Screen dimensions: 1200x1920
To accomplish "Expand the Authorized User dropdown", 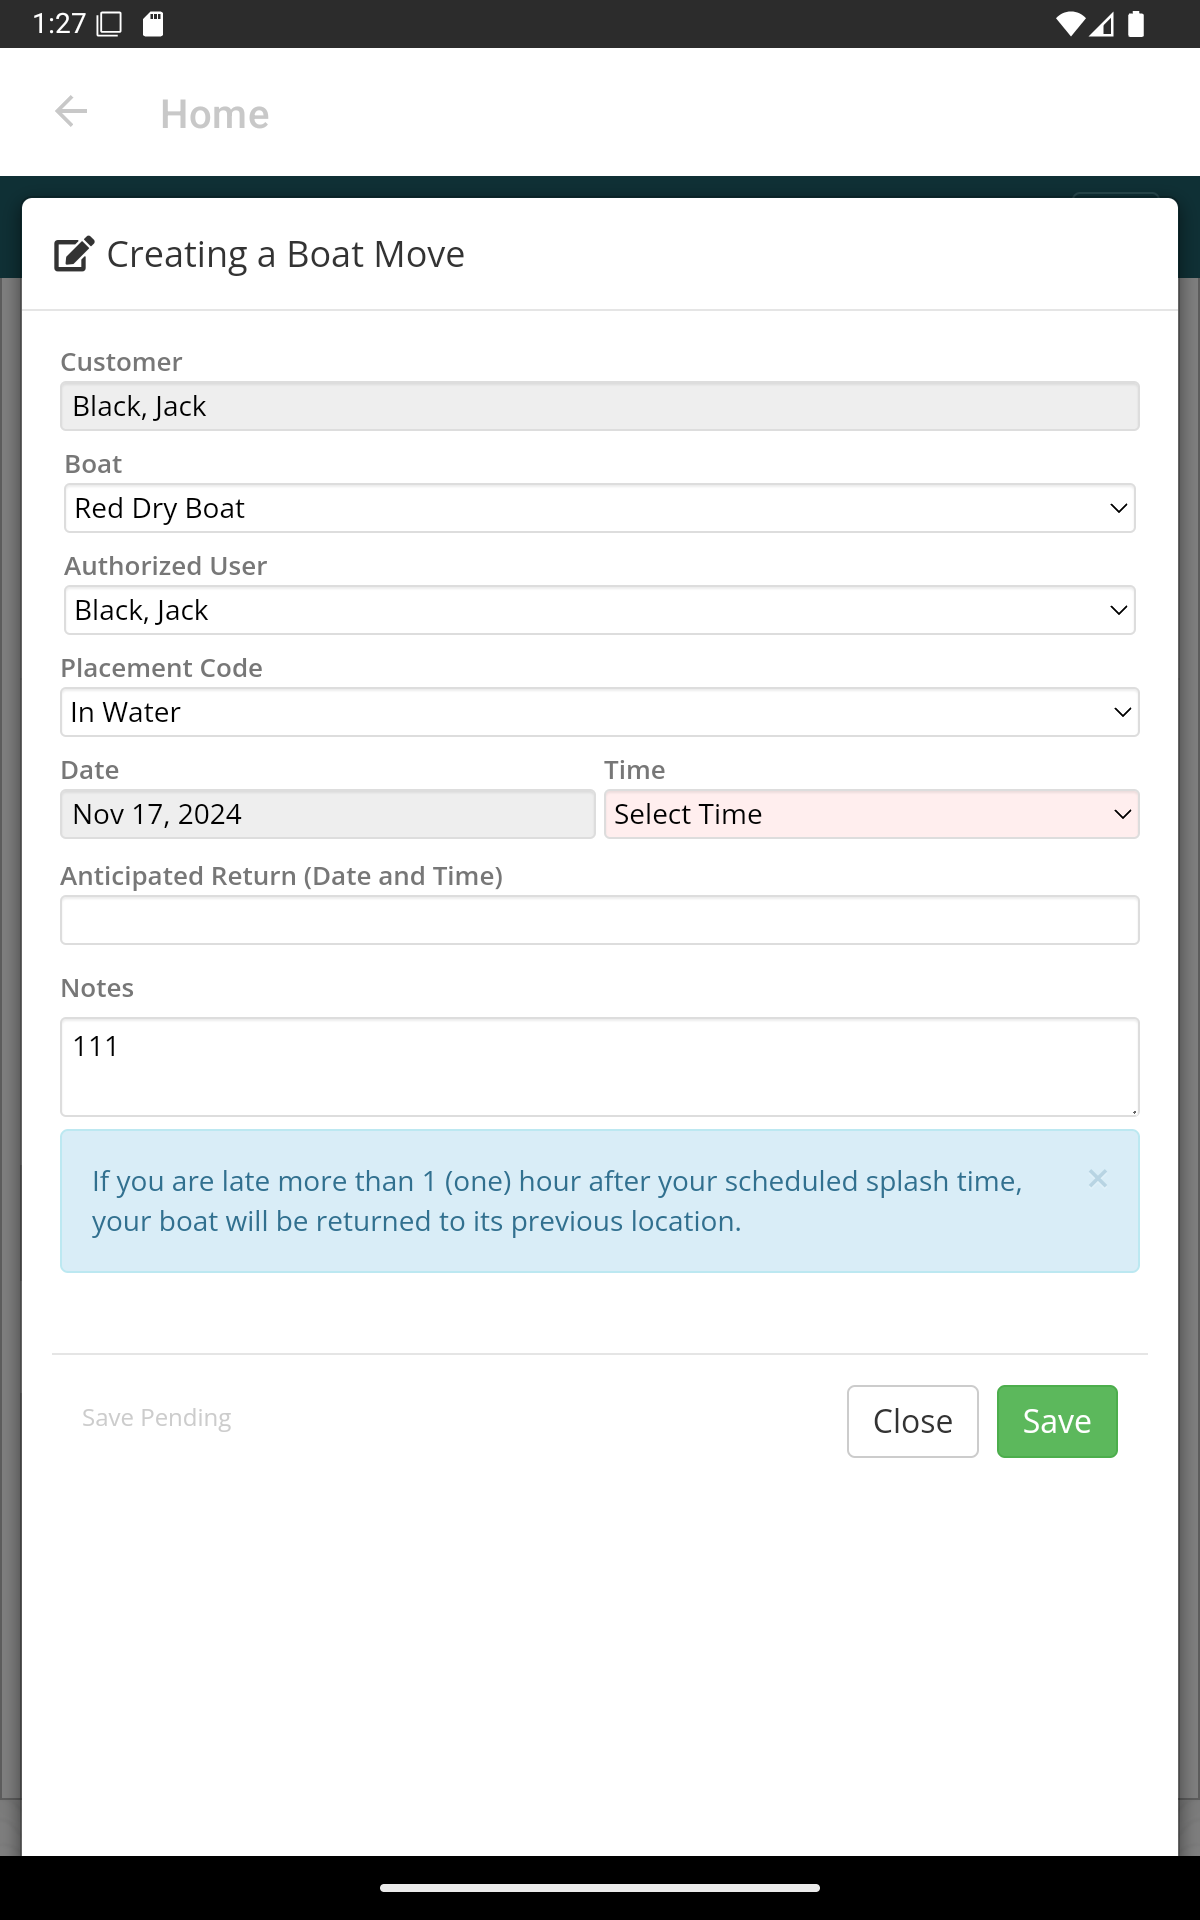I will (600, 610).
